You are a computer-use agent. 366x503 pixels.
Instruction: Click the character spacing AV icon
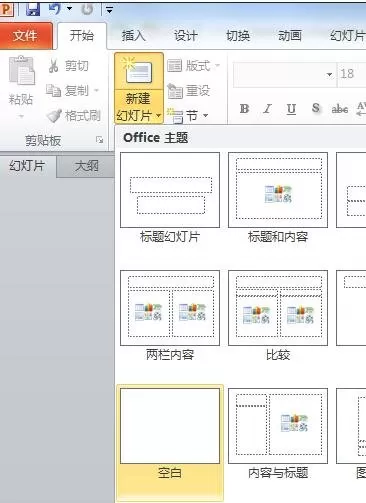tap(361, 109)
